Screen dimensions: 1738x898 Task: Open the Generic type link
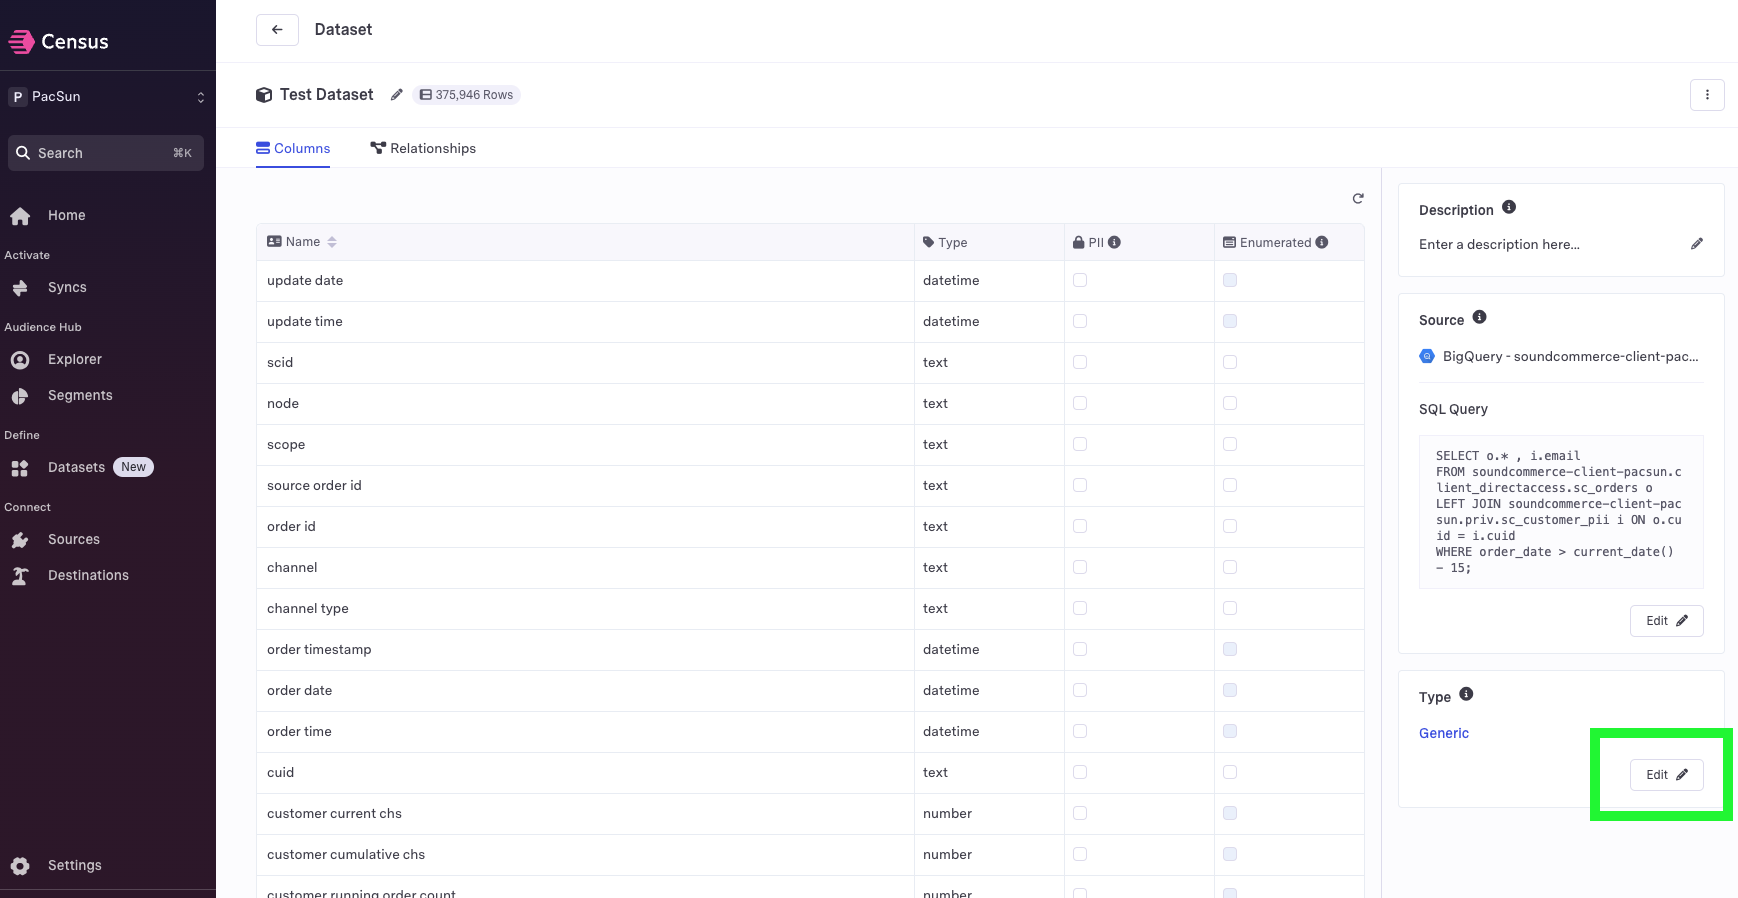[1444, 733]
